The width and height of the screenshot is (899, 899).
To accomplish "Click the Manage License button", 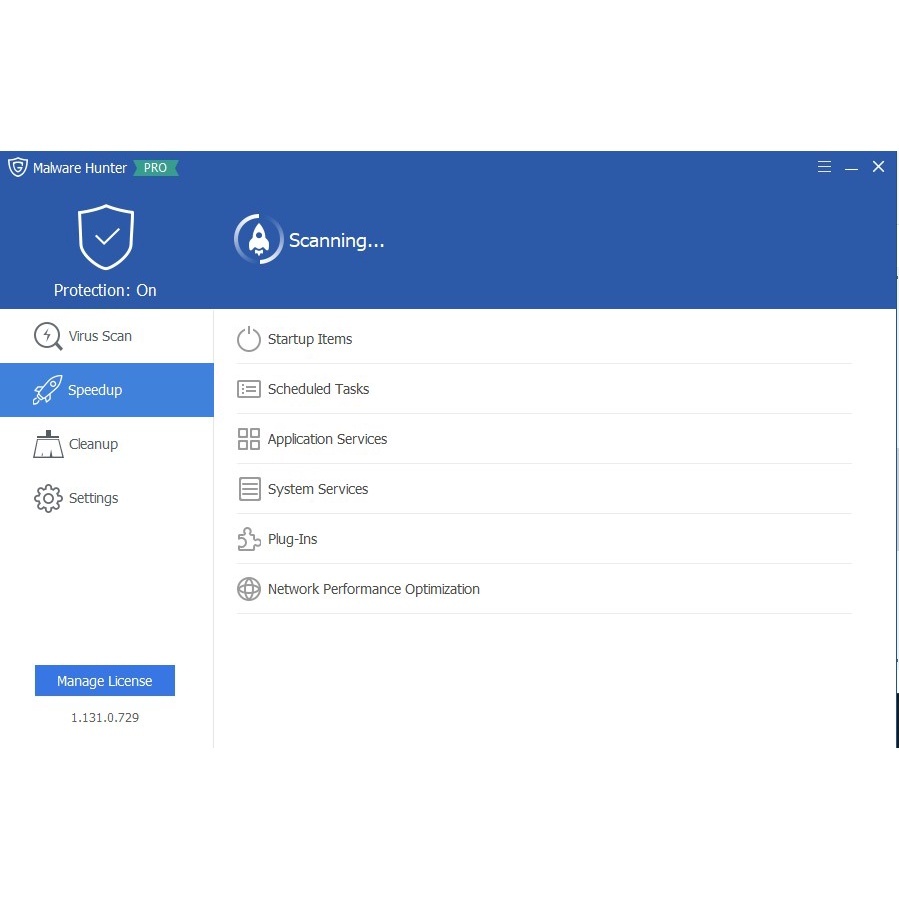I will (105, 681).
